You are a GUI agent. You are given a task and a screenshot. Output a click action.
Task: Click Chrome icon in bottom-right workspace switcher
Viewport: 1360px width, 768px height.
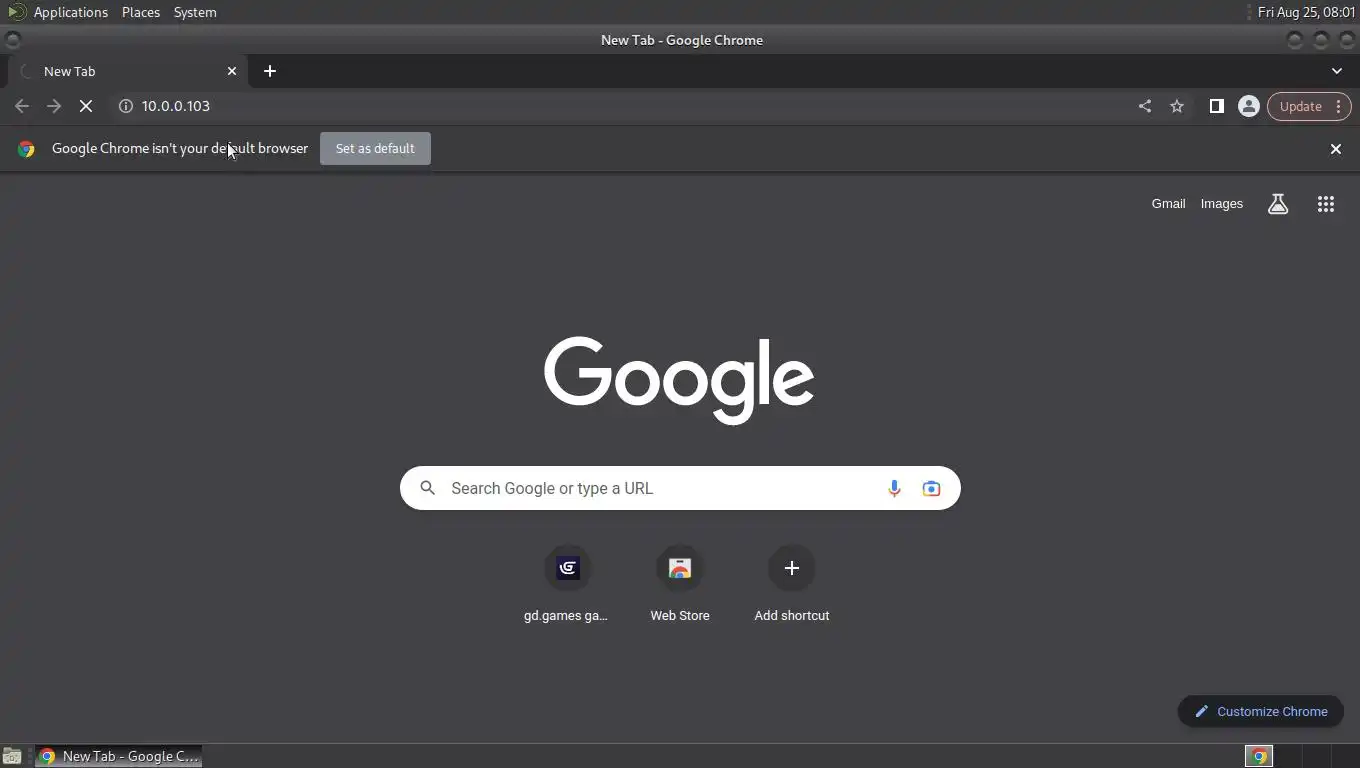pos(1259,756)
